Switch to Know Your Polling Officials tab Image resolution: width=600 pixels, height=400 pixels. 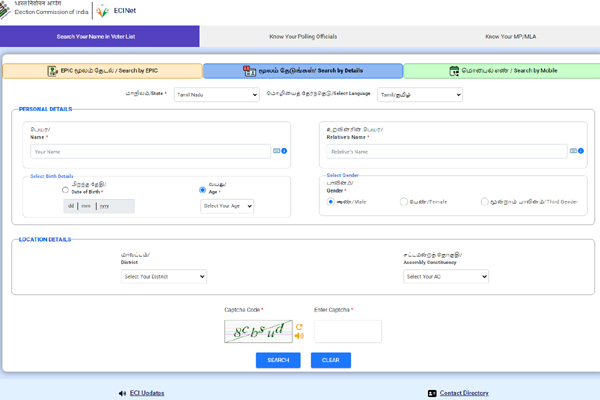(x=299, y=36)
